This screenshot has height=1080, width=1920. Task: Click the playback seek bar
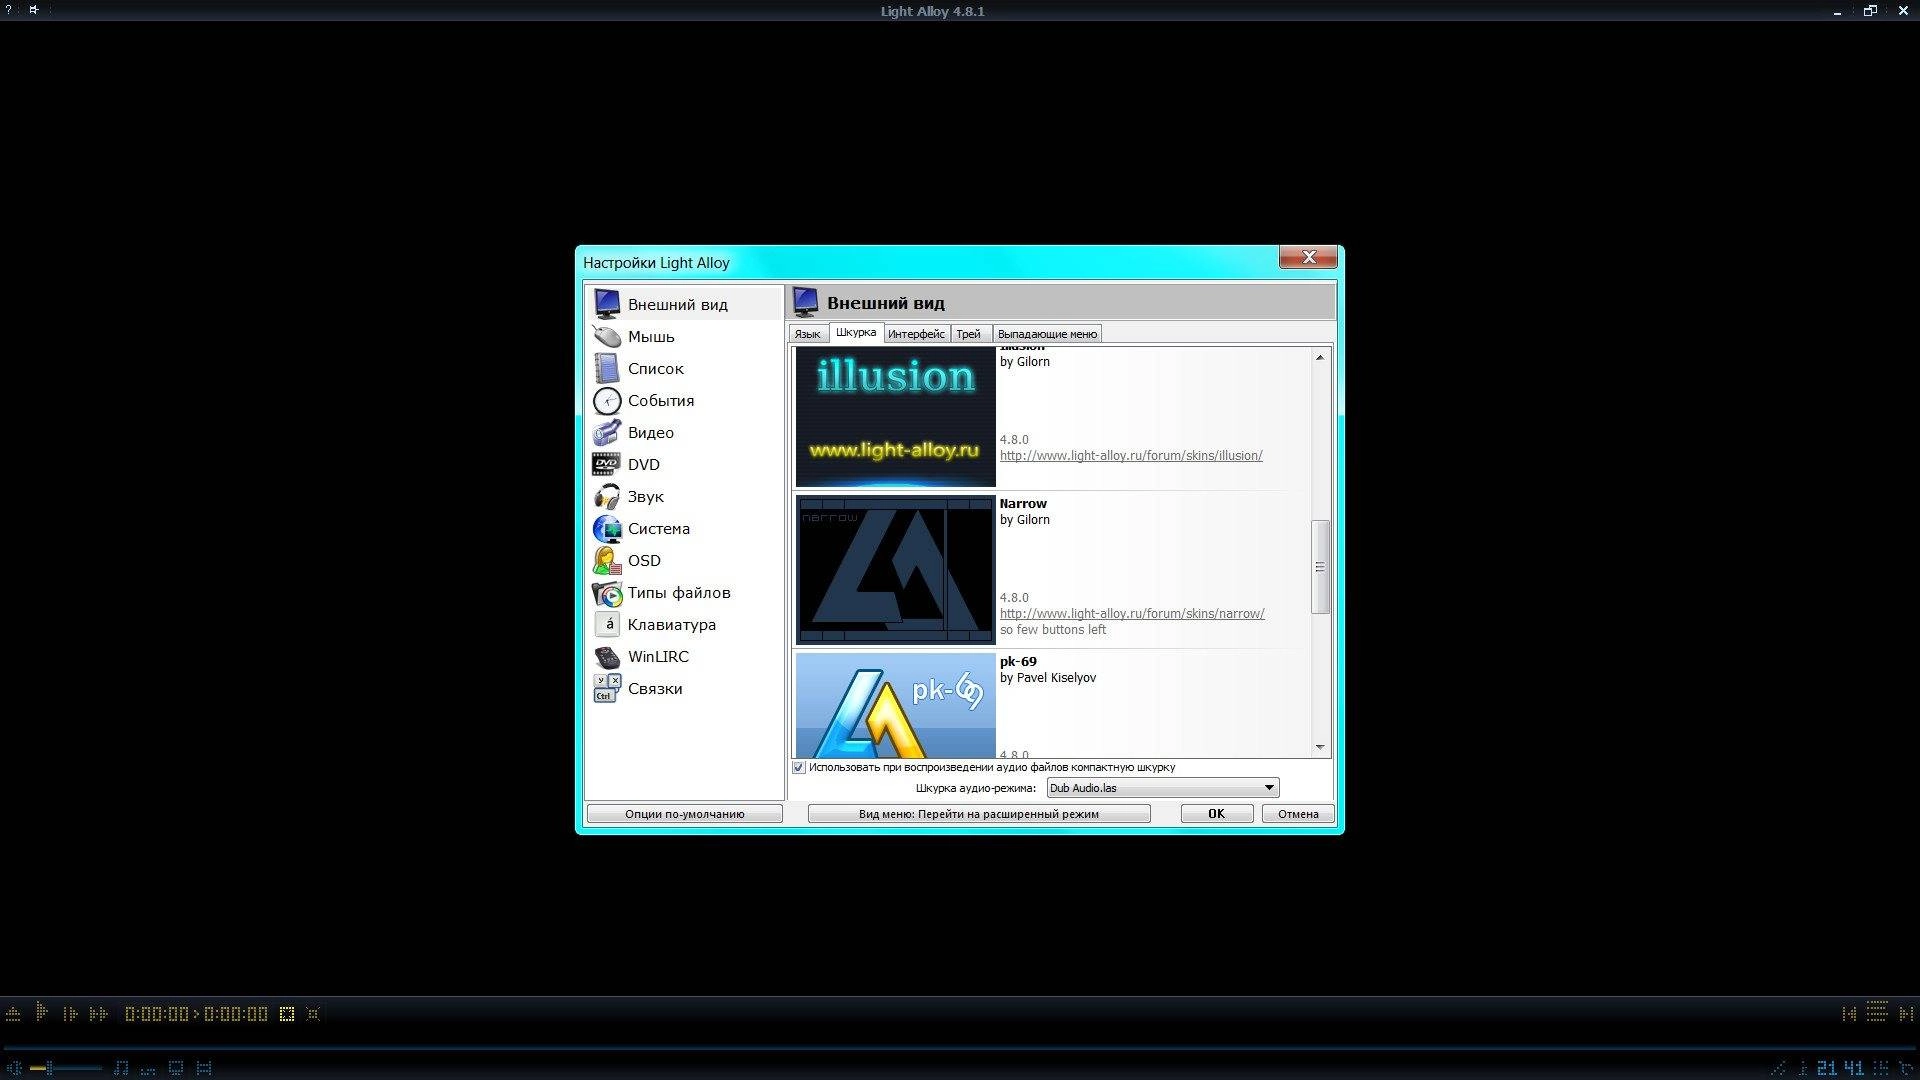[960, 1047]
